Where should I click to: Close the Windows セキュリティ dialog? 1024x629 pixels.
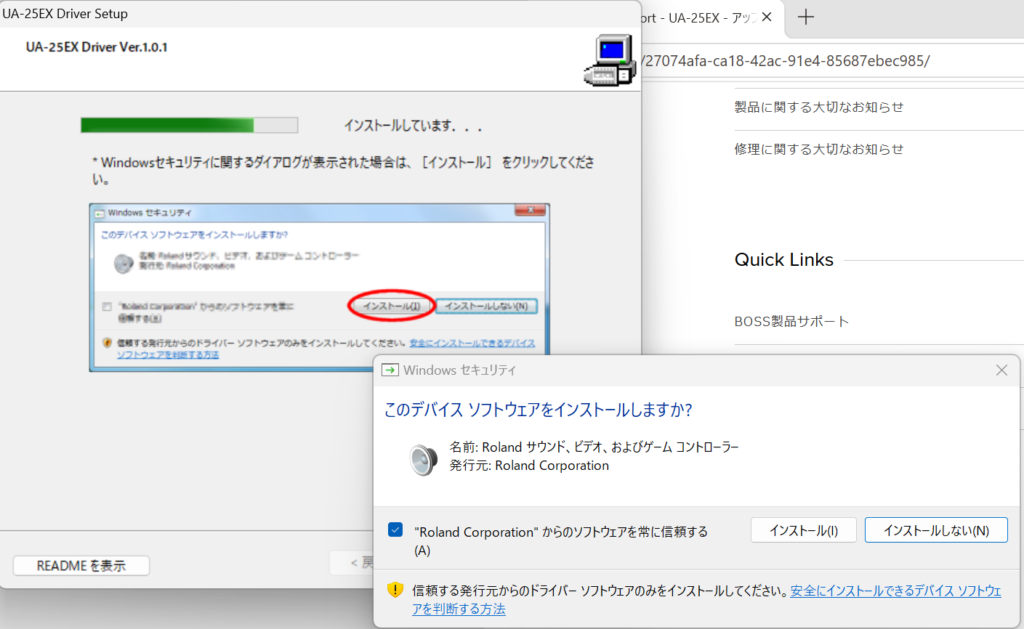point(1002,370)
